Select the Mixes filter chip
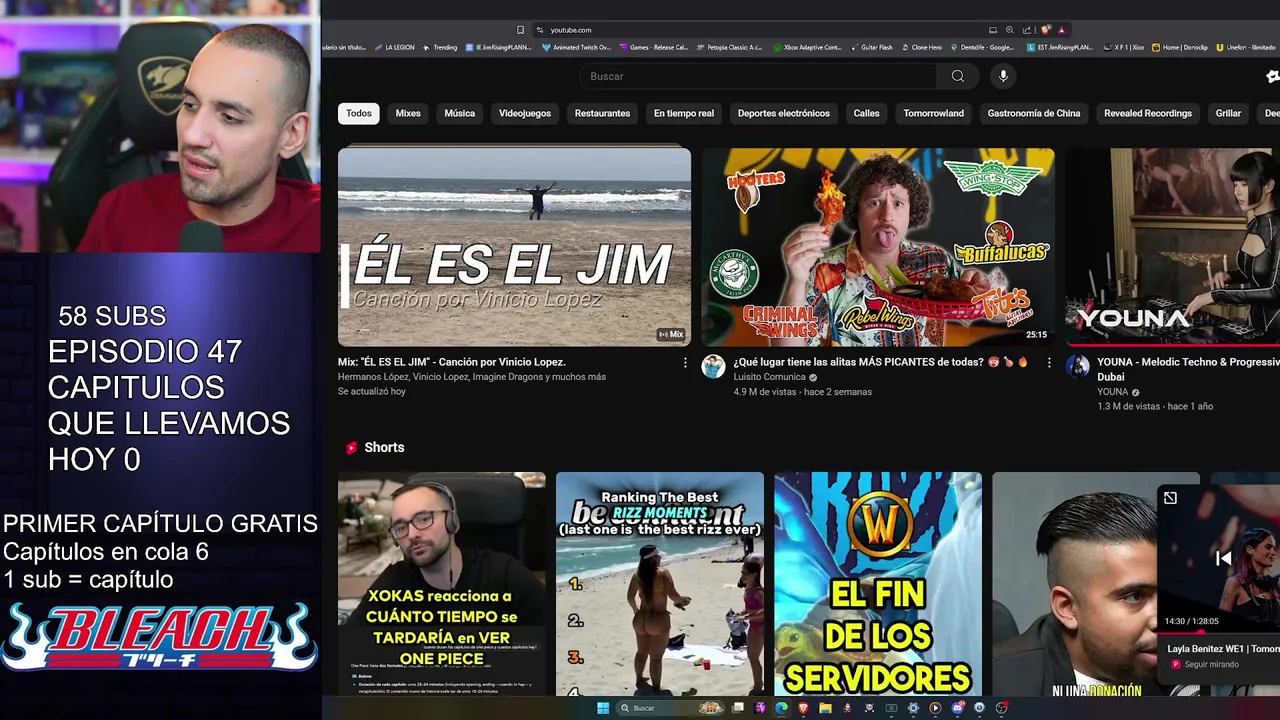 [408, 114]
